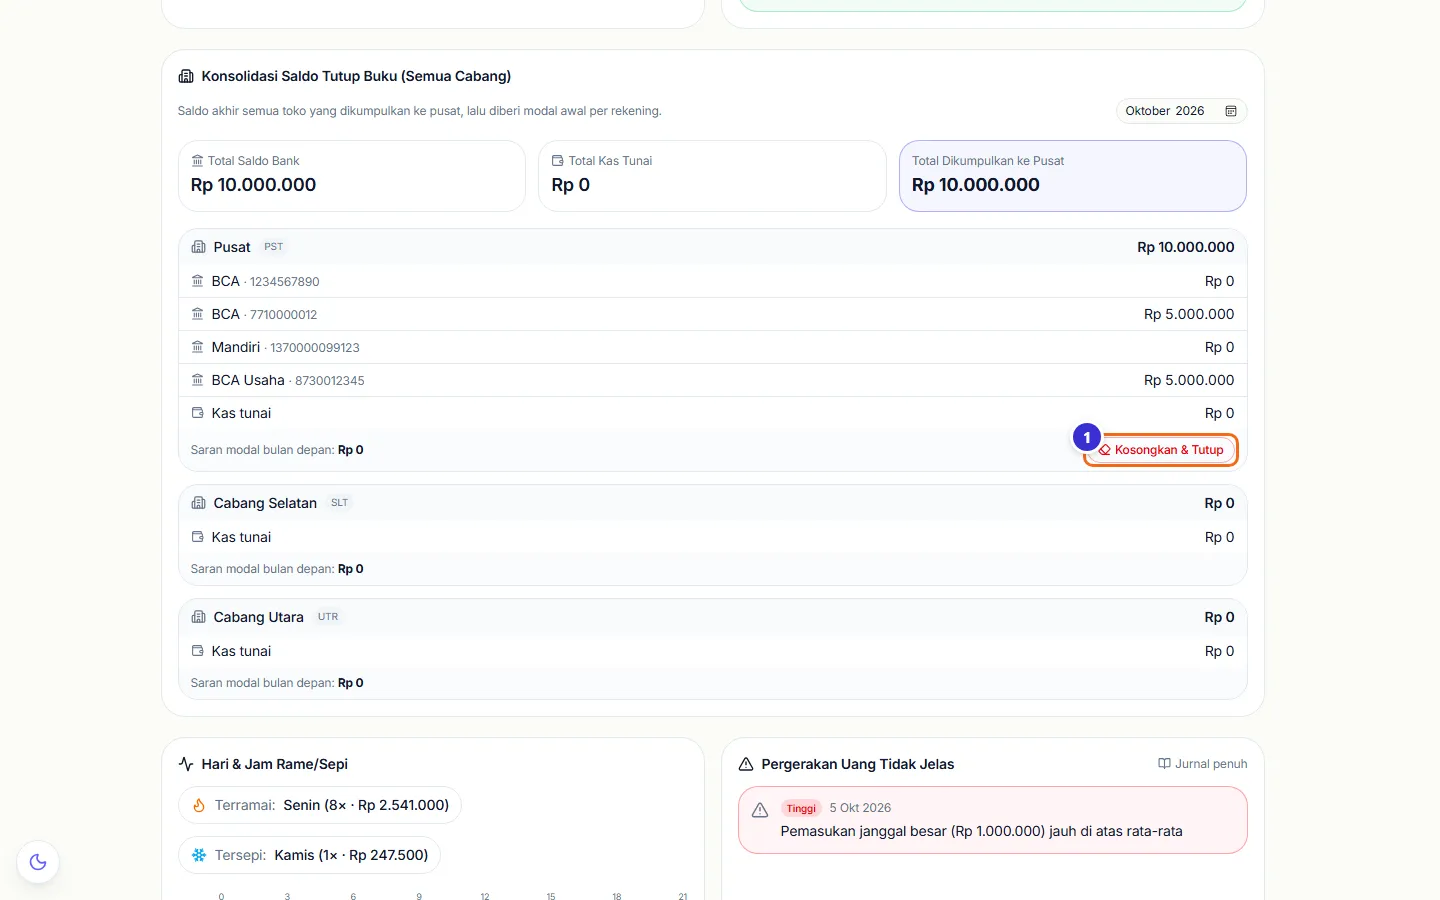Click the Pusat total Rp 10.000.000
This screenshot has height=900, width=1440.
[1186, 247]
